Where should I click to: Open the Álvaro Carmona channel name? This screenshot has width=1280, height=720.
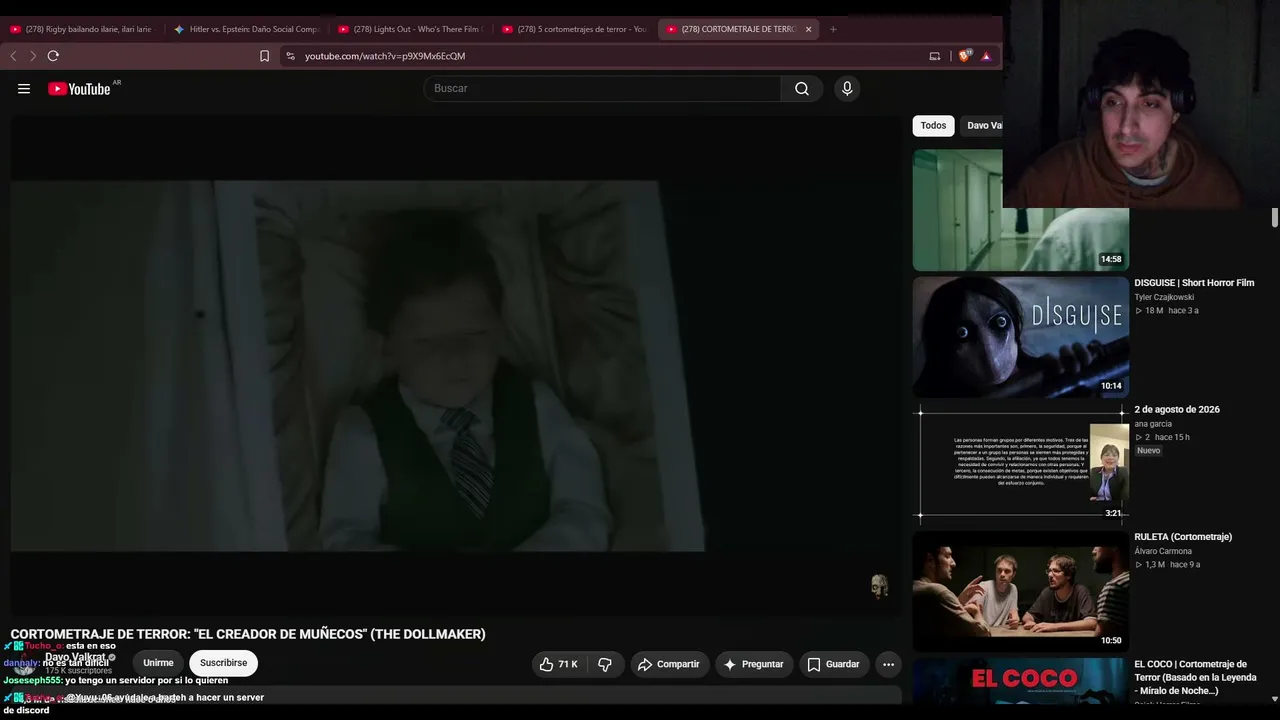(1163, 551)
